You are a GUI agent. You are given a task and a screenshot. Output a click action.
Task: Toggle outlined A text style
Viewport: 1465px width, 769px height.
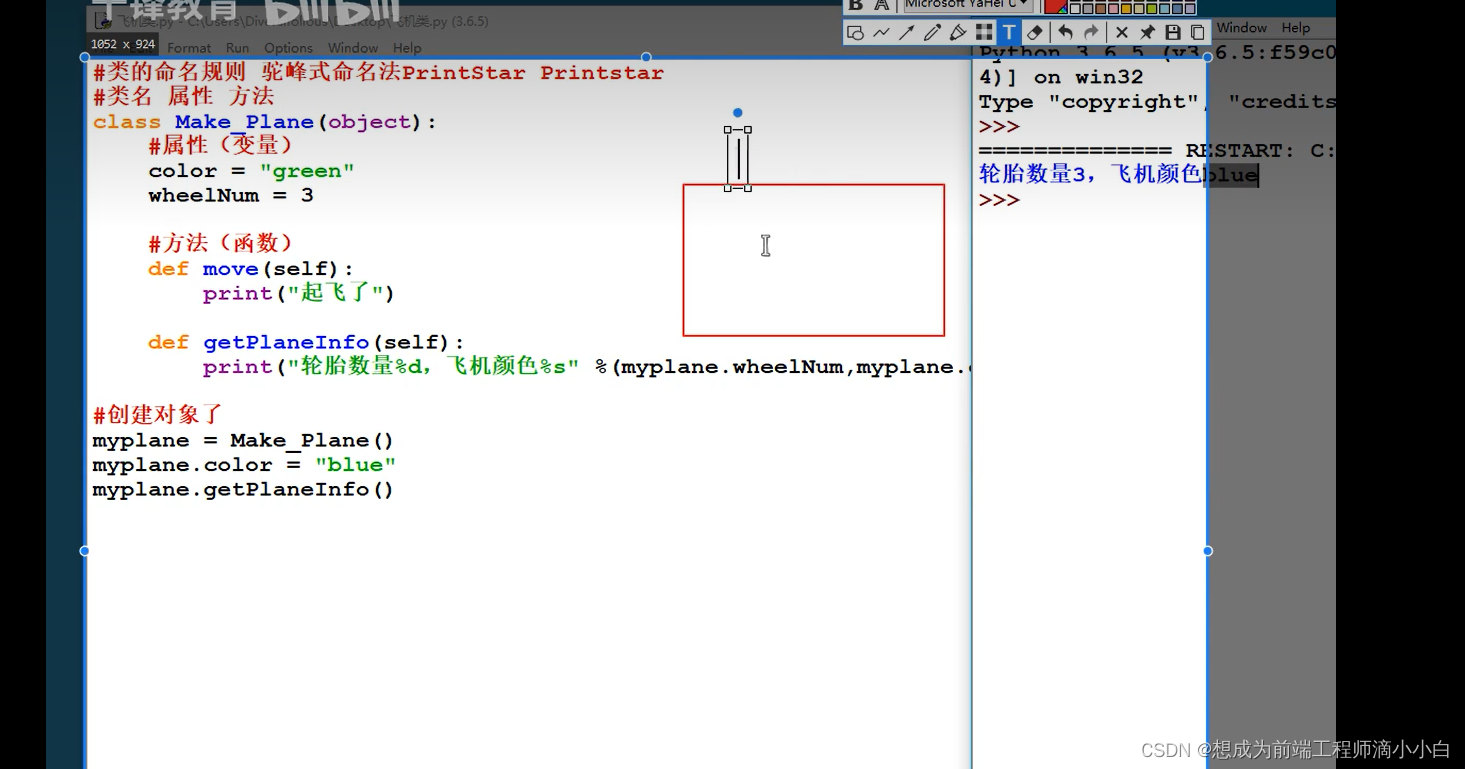point(881,5)
